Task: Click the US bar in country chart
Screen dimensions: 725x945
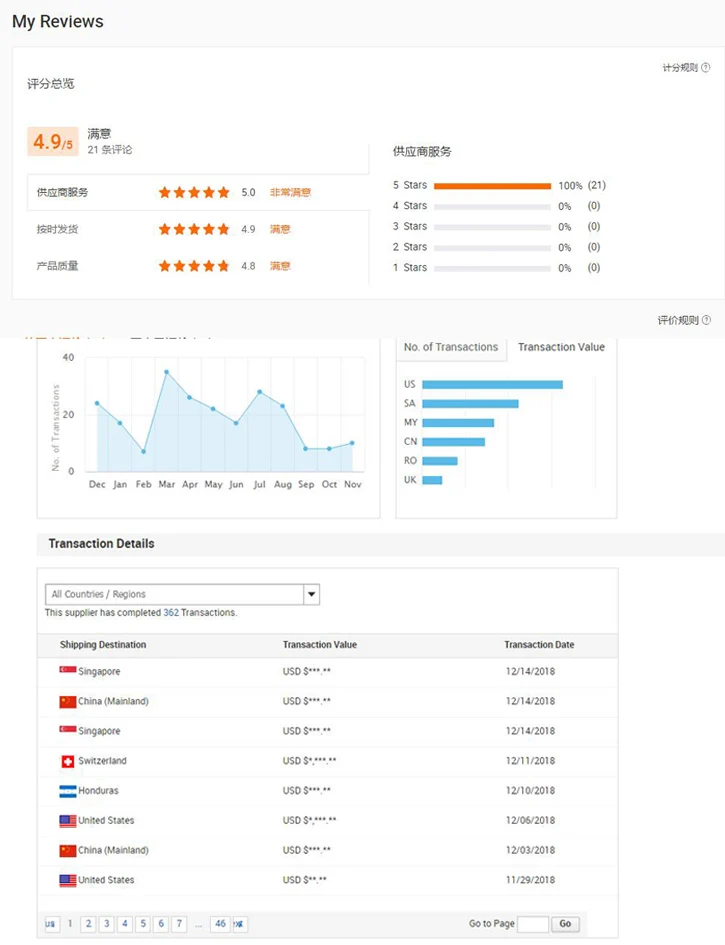Action: [x=492, y=384]
